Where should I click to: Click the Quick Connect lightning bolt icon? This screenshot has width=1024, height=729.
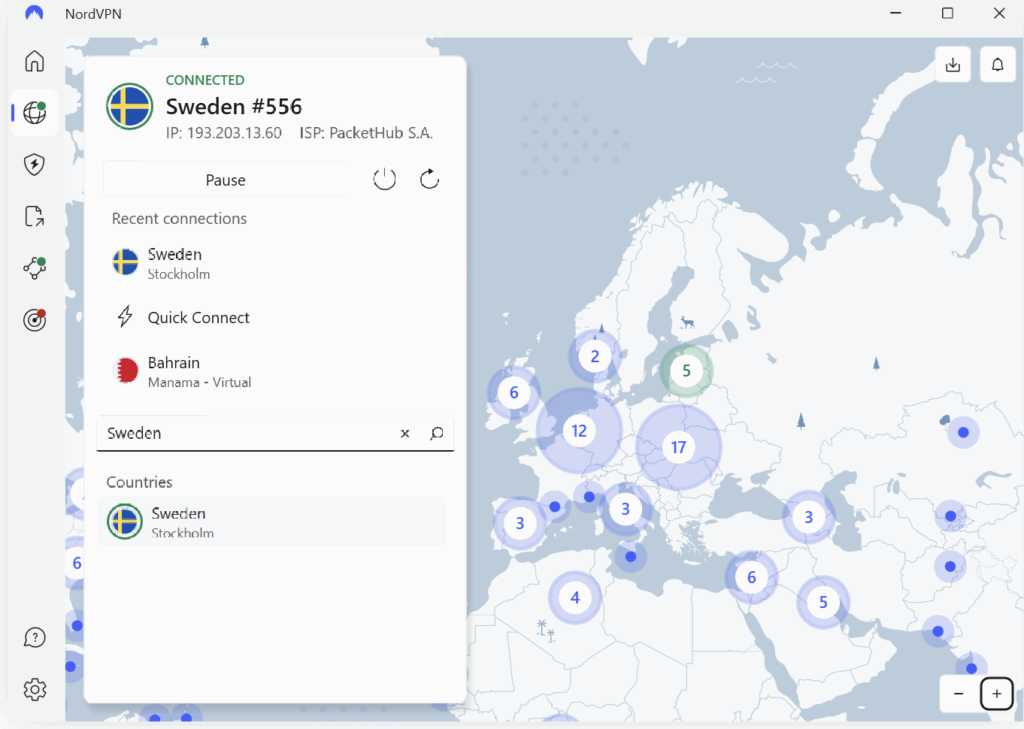point(125,317)
